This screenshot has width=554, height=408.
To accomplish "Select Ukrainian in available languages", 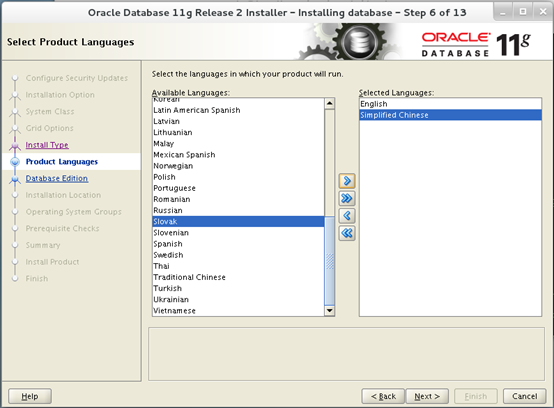I will tap(238, 300).
